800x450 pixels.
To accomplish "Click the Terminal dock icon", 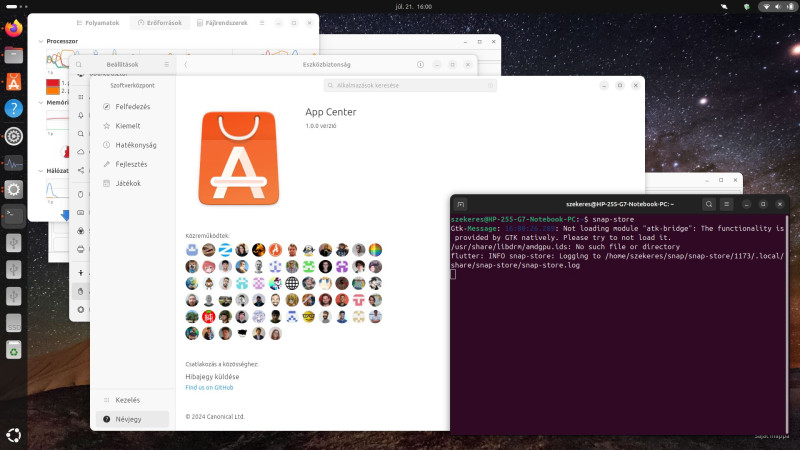I will point(14,216).
